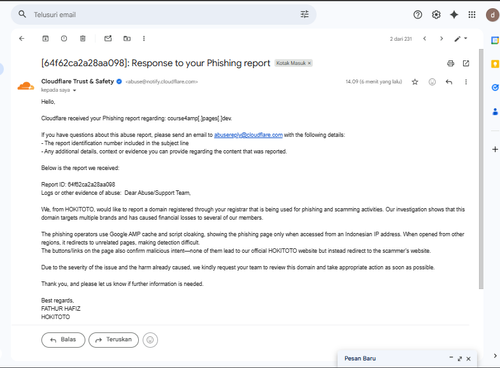Show search options filter in search bar
This screenshot has width=500, height=368.
pos(304,14)
